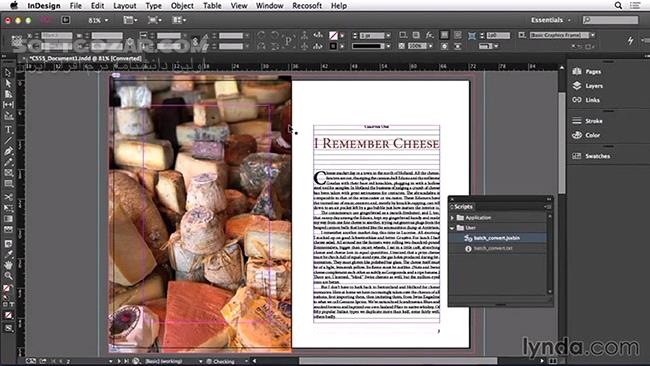Click the document tab CS55_Document1.indd
The width and height of the screenshot is (650, 366).
pos(85,58)
